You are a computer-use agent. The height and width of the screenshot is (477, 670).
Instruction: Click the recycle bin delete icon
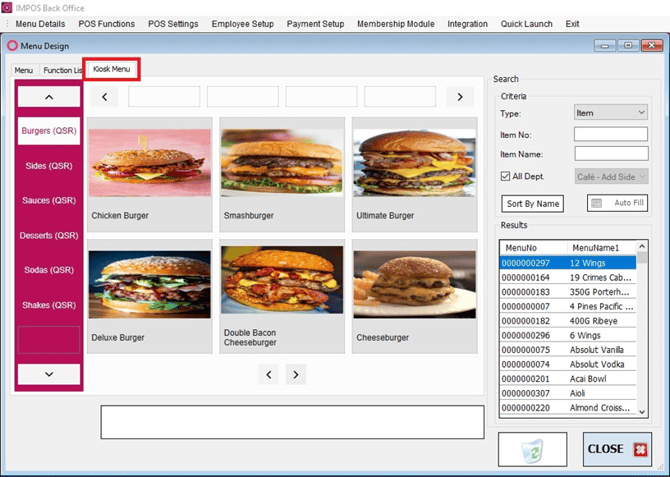pyautogui.click(x=532, y=449)
